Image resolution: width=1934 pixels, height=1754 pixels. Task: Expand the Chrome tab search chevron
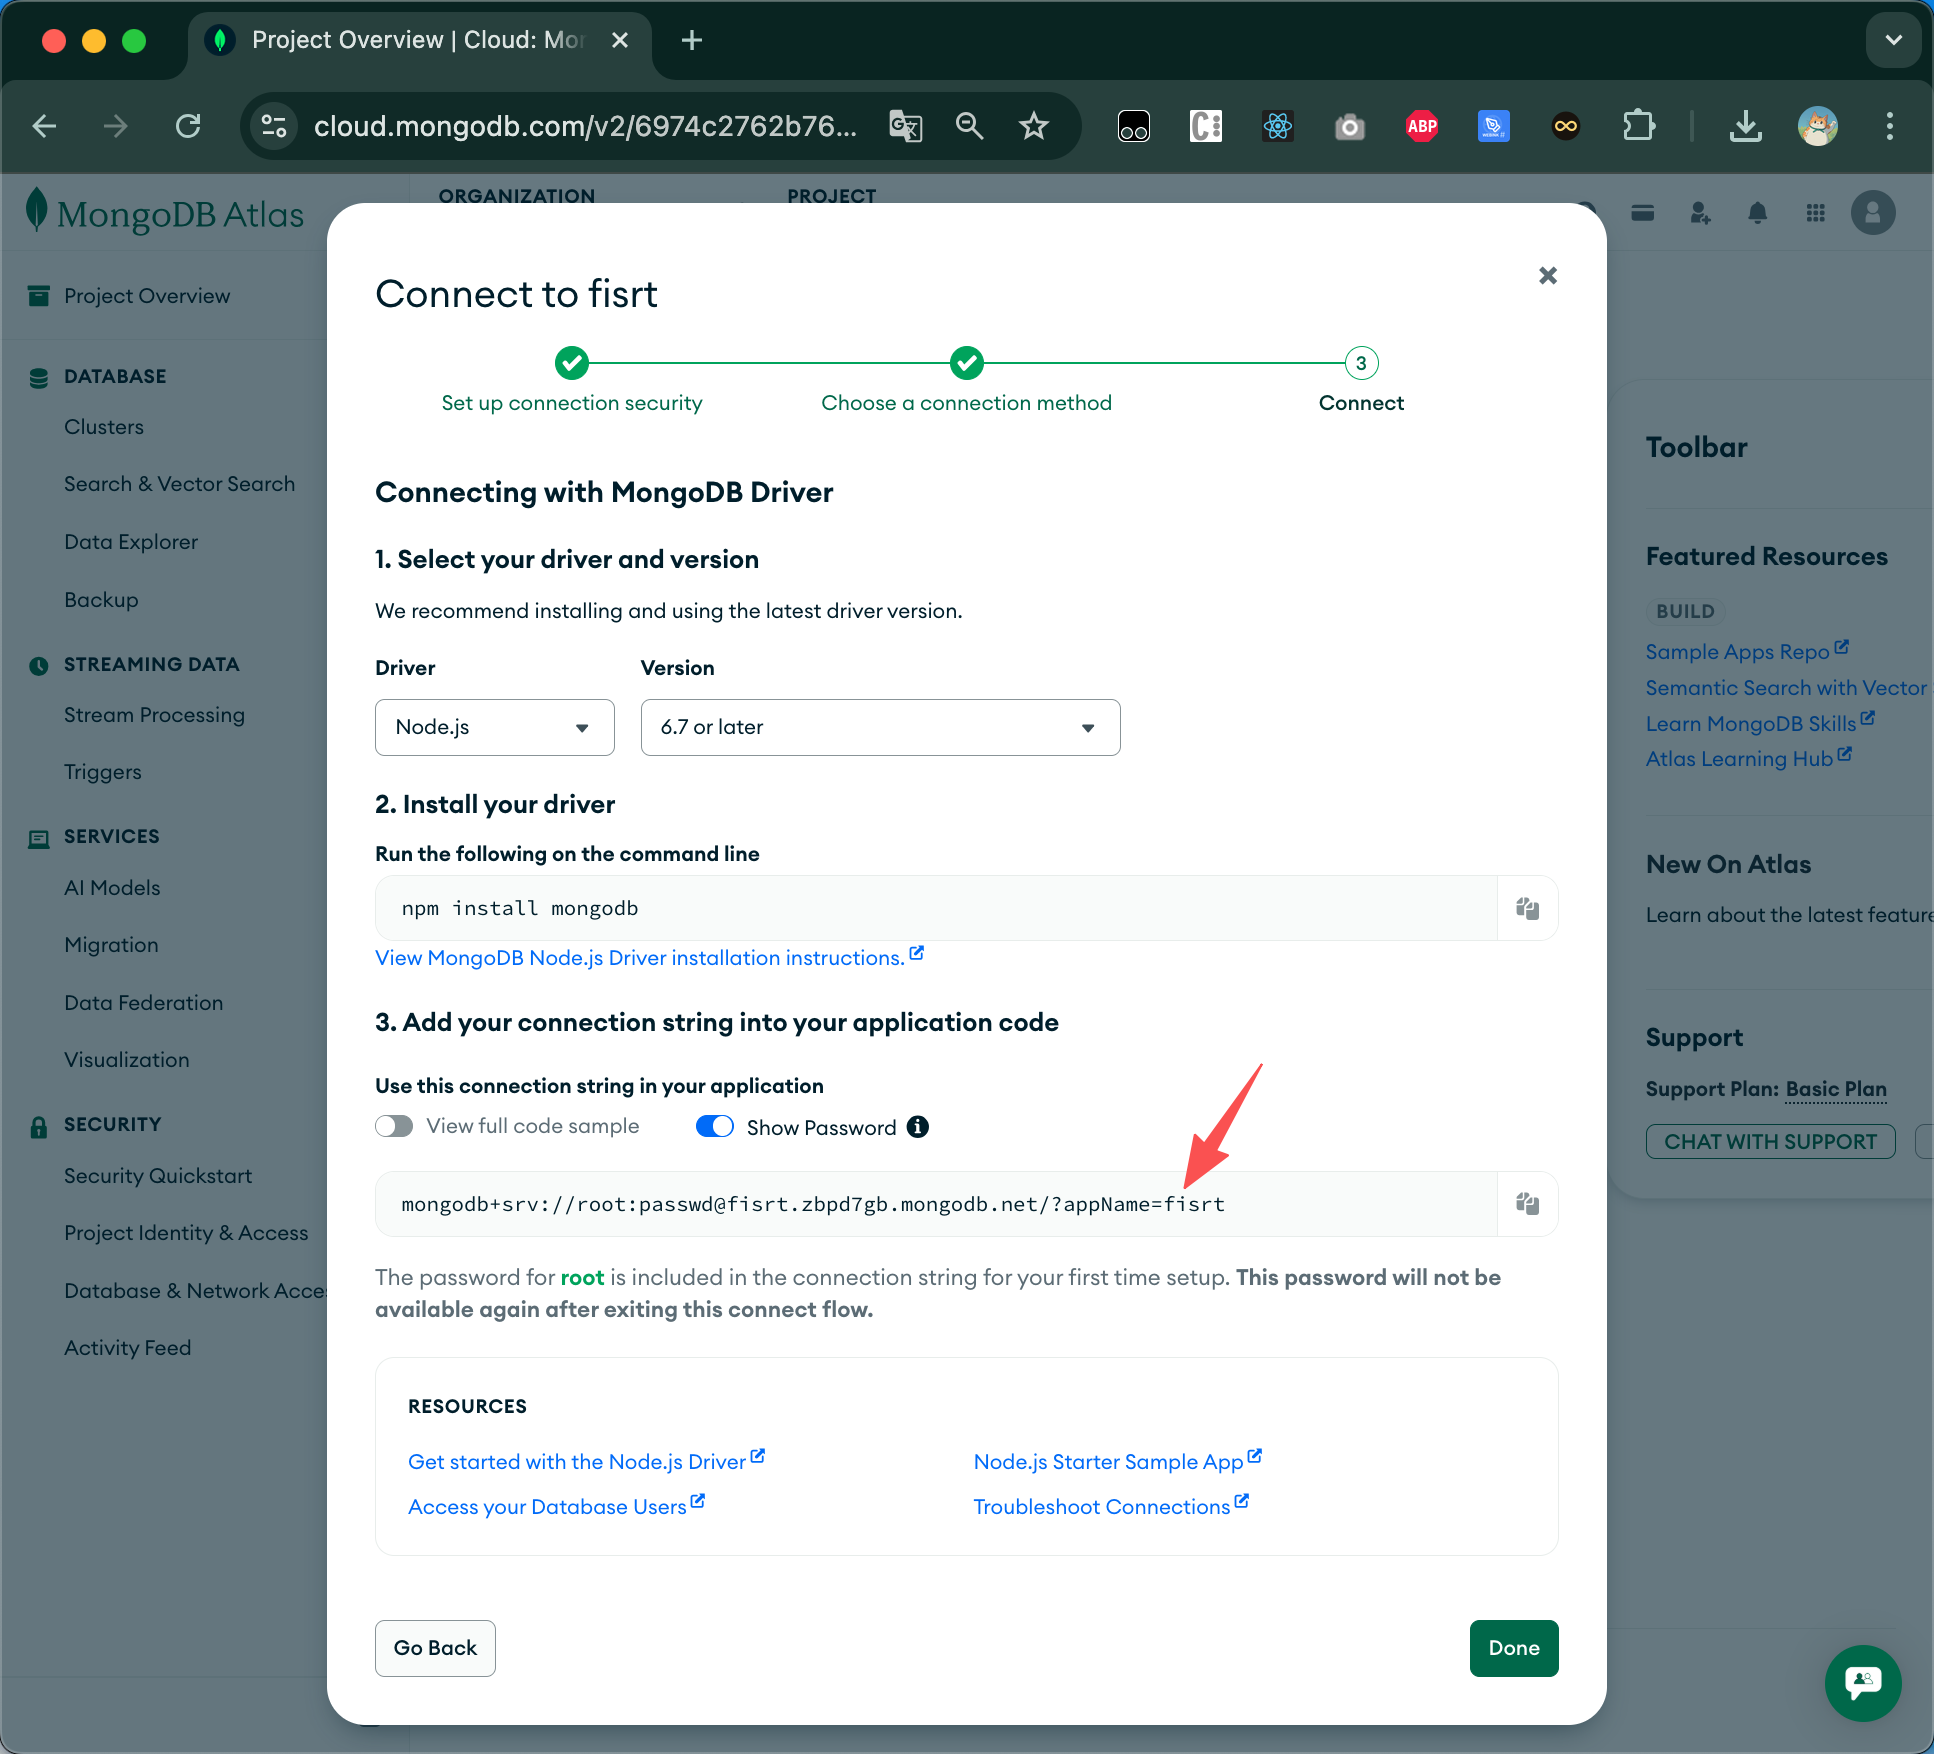pos(1893,40)
